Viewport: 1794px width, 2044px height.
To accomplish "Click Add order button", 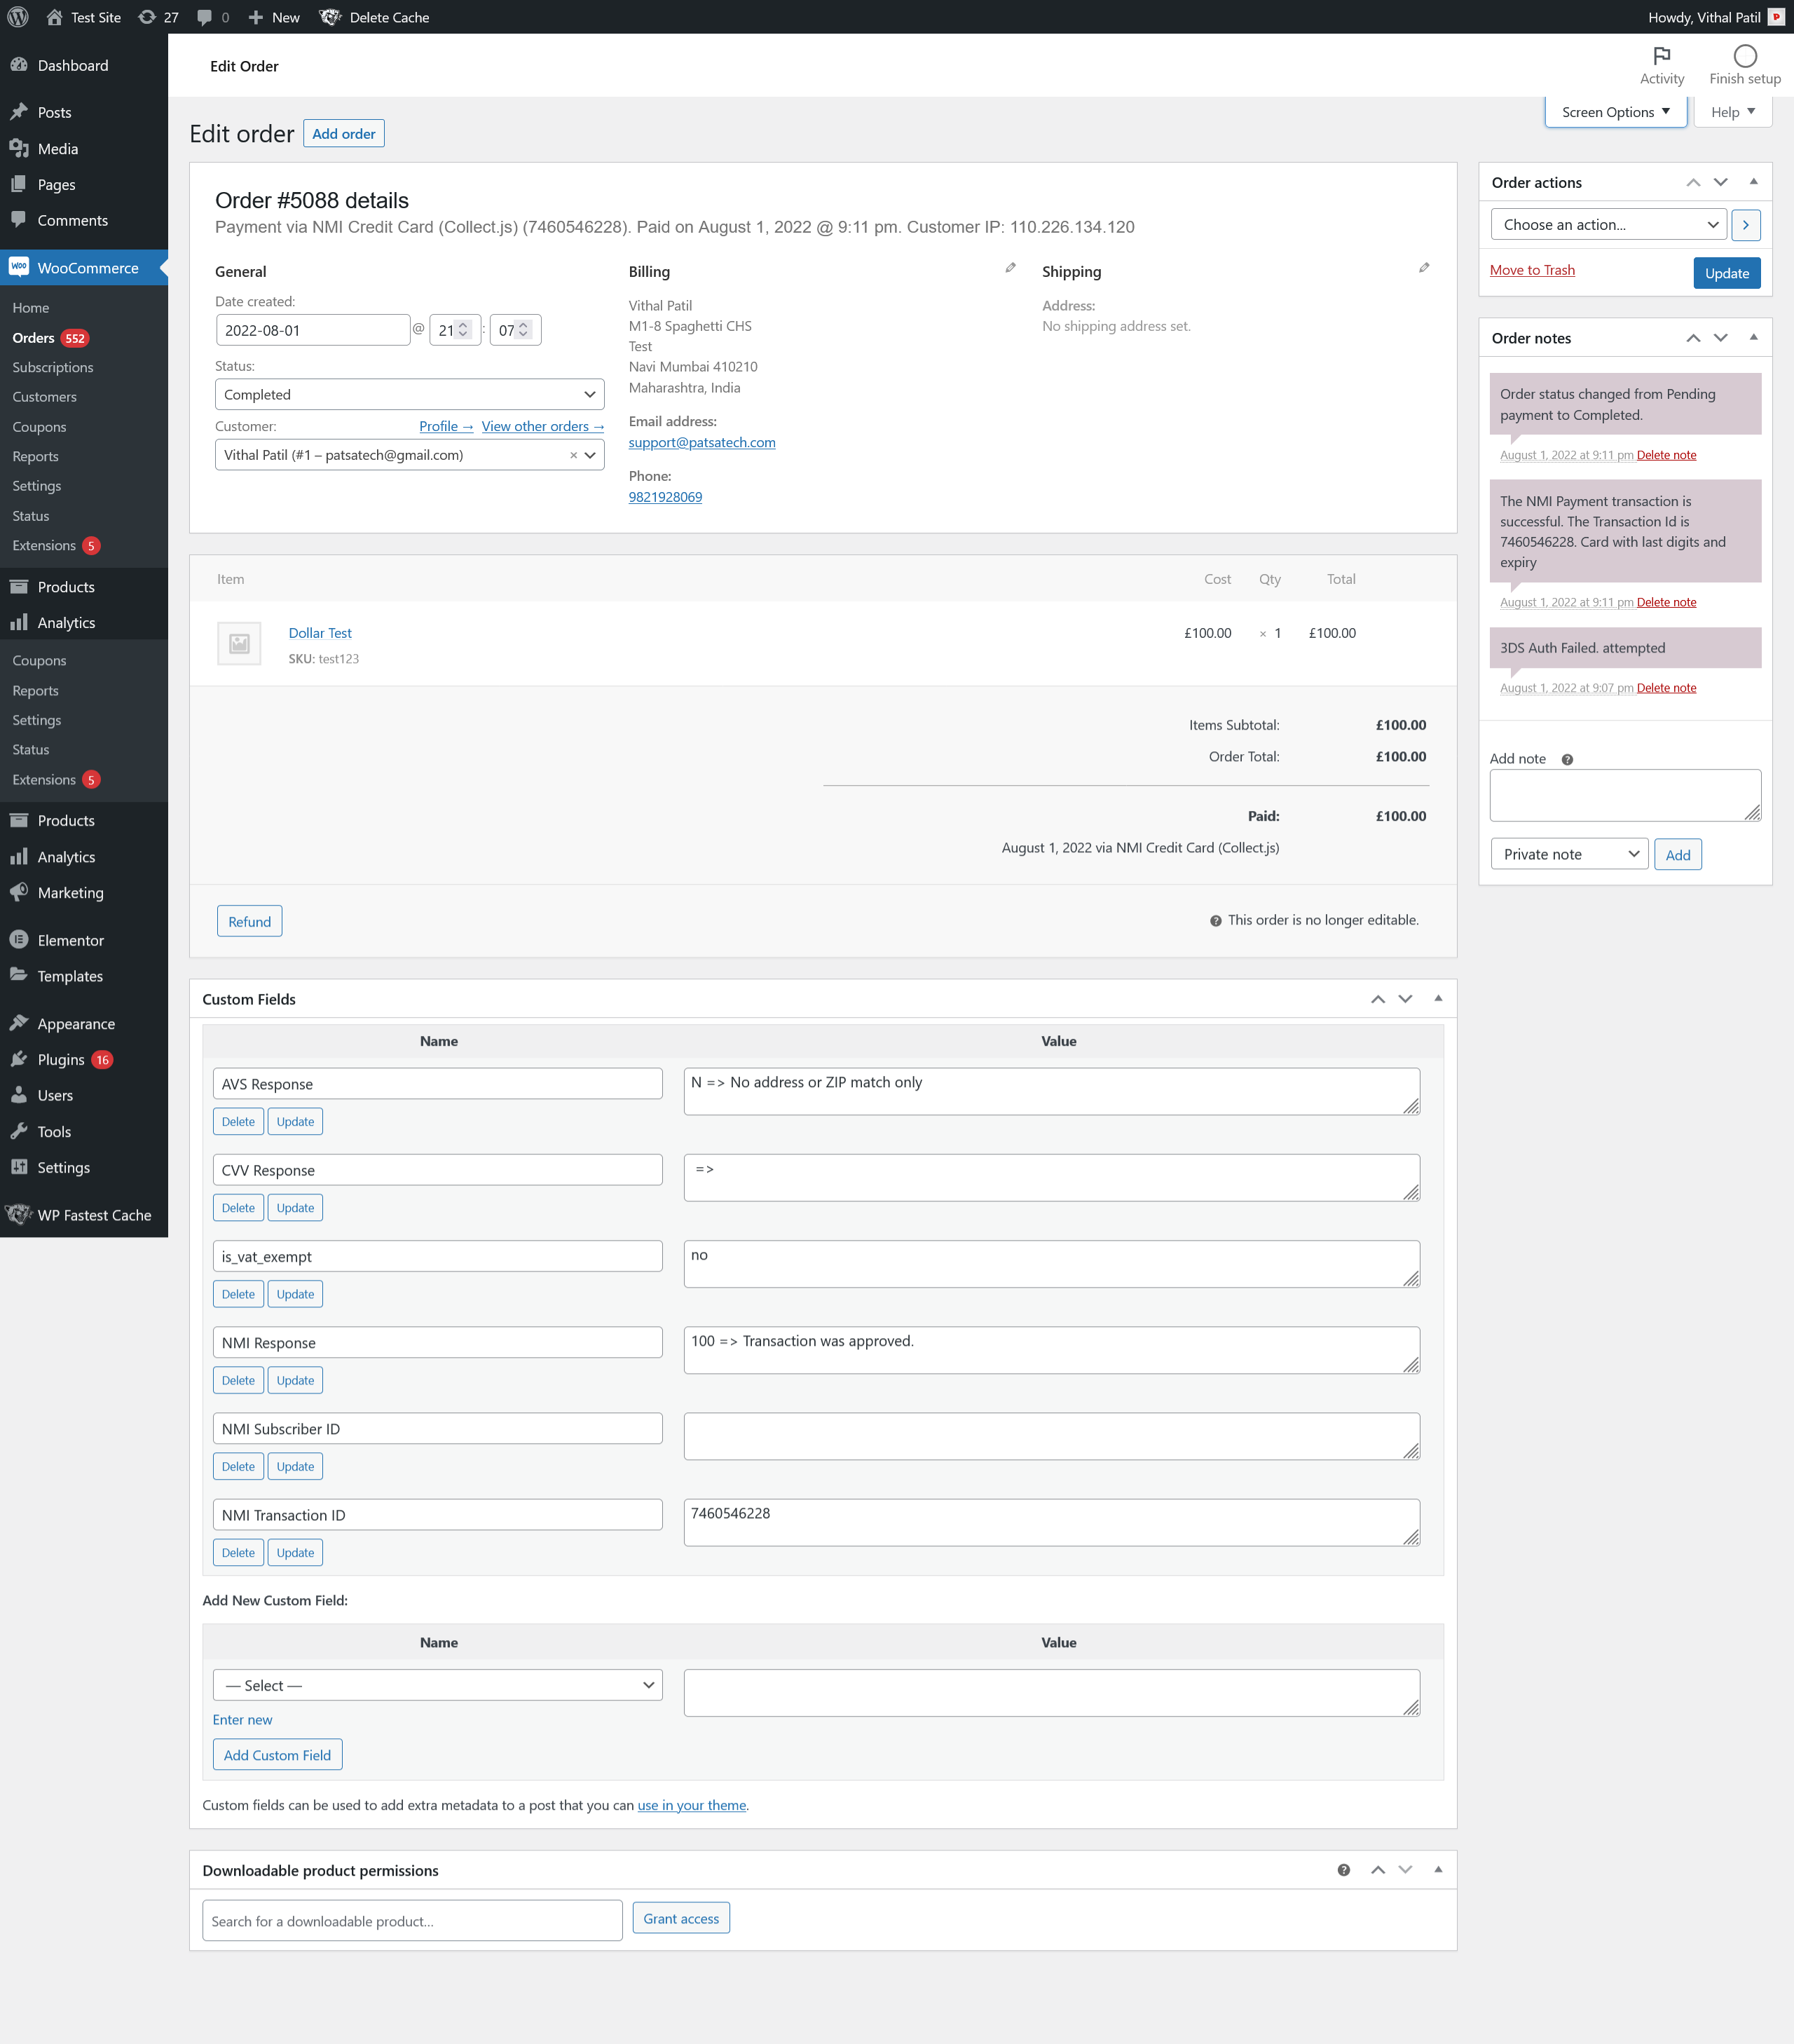I will coord(344,134).
